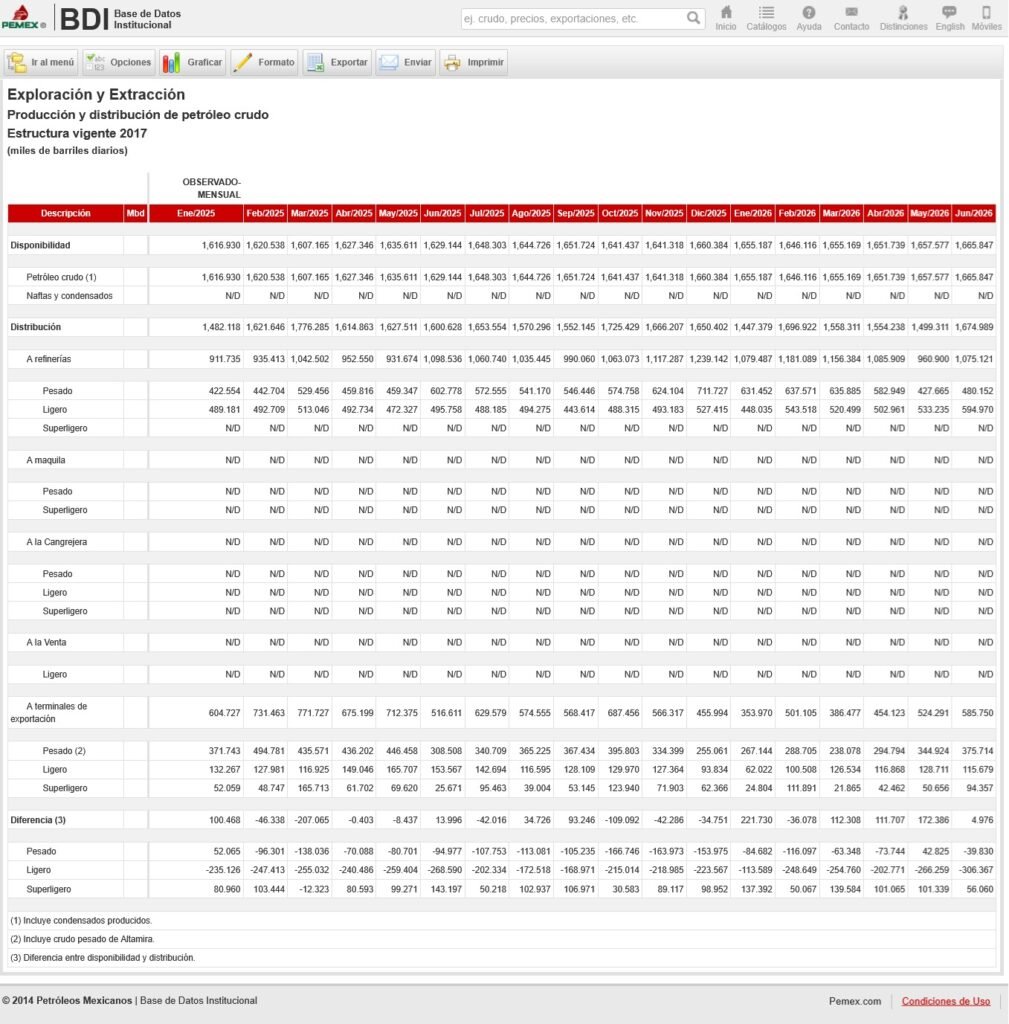The height and width of the screenshot is (1024, 1009).
Task: Click Ligero value 489.181
Action: [225, 409]
